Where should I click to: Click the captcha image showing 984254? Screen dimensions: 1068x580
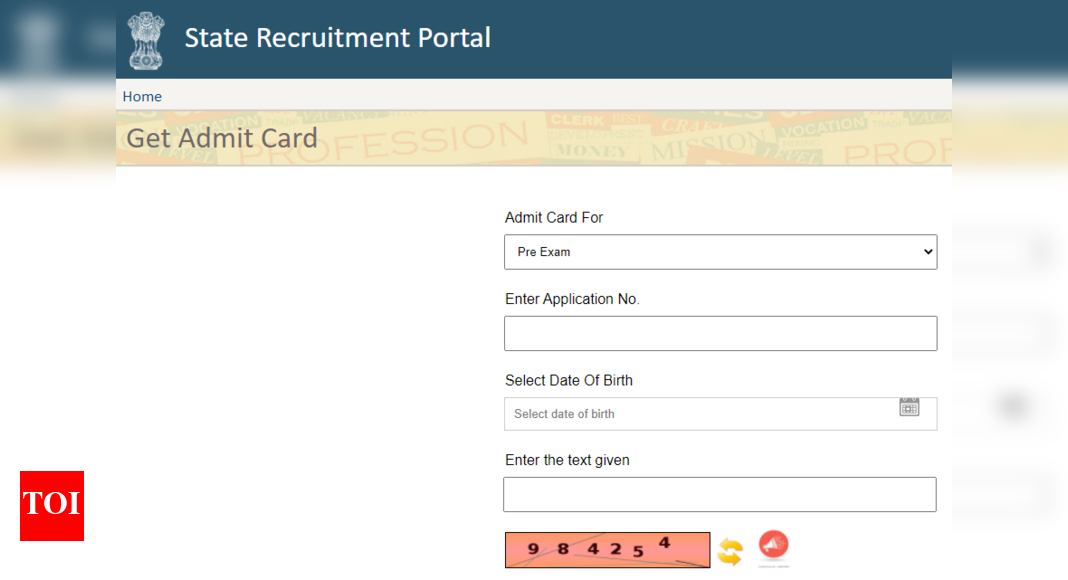click(x=608, y=550)
